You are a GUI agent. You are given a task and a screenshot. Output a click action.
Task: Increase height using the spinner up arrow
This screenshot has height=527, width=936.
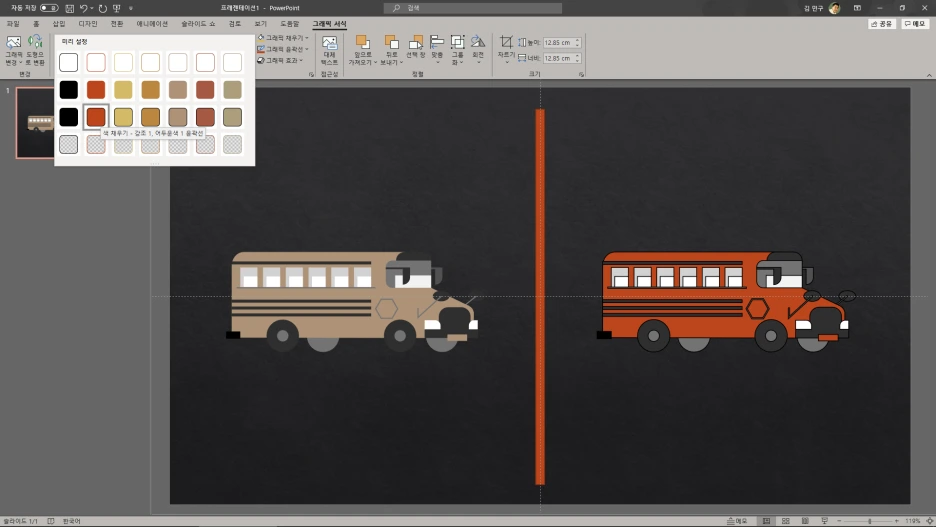[578, 41]
